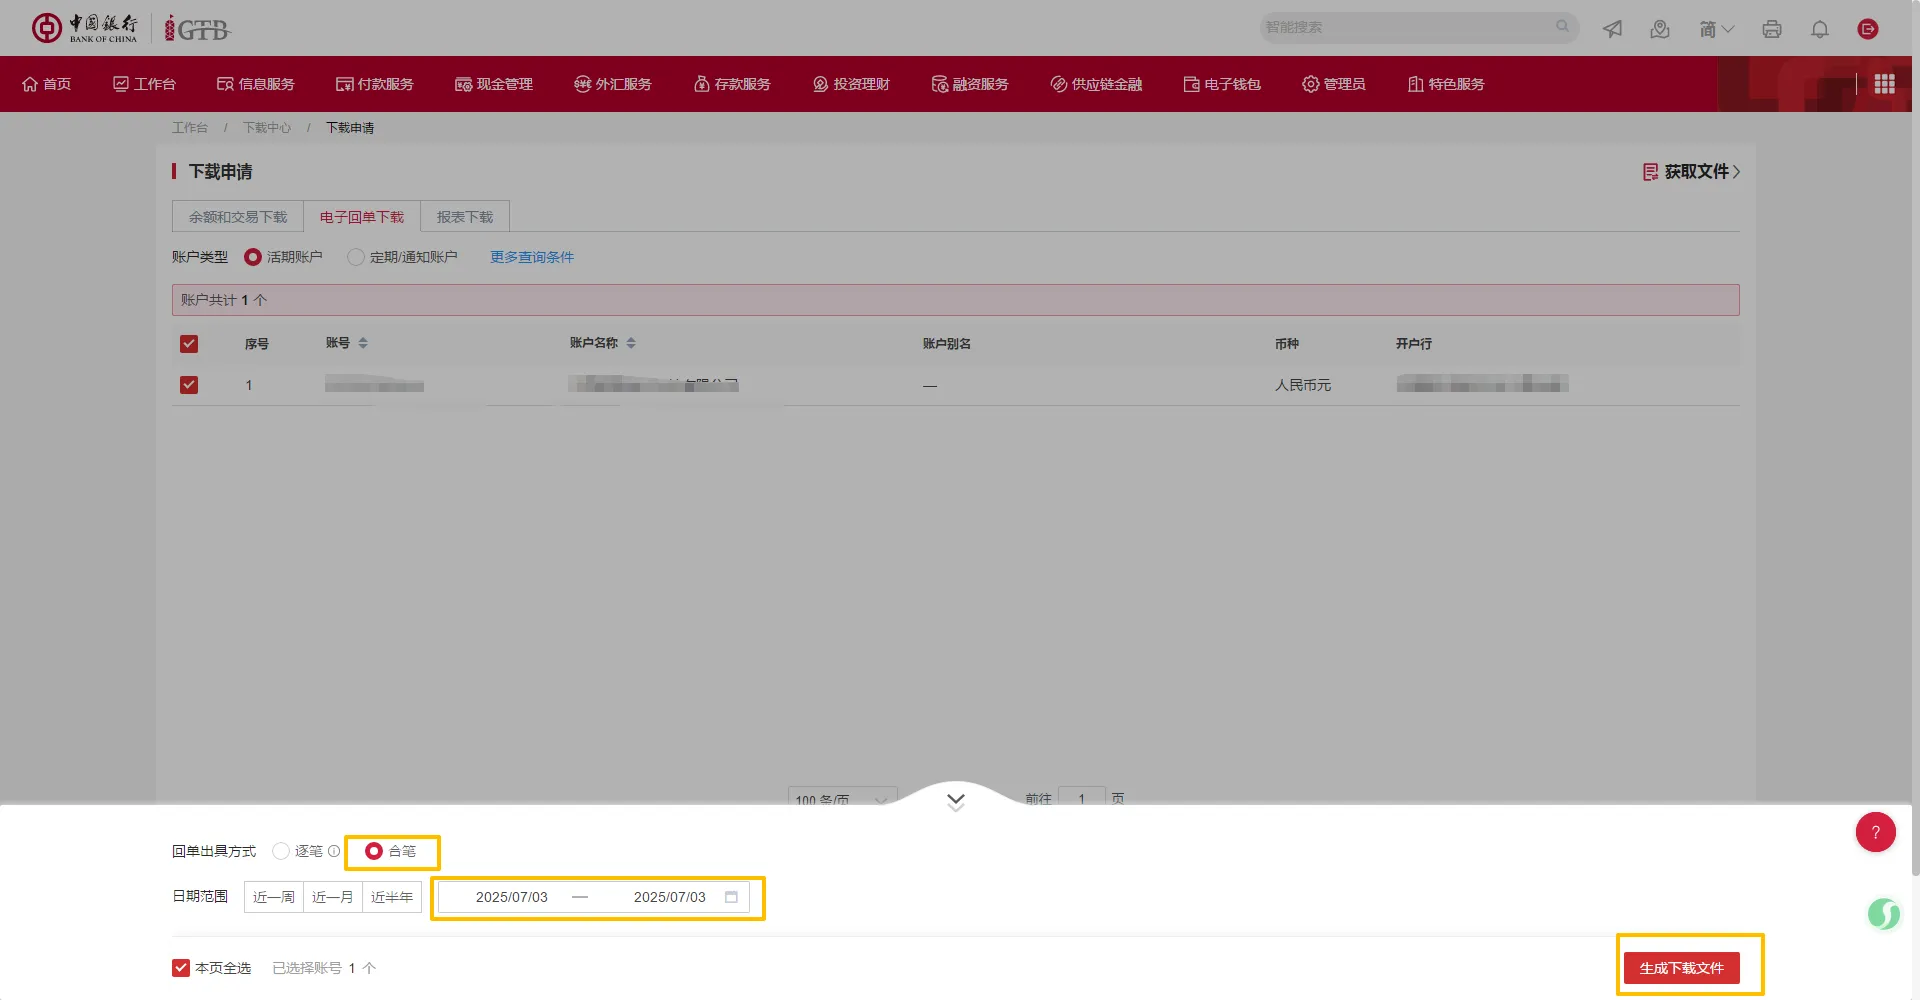Collapse the bottom panel with the chevron
This screenshot has width=1920, height=1000.
point(955,800)
